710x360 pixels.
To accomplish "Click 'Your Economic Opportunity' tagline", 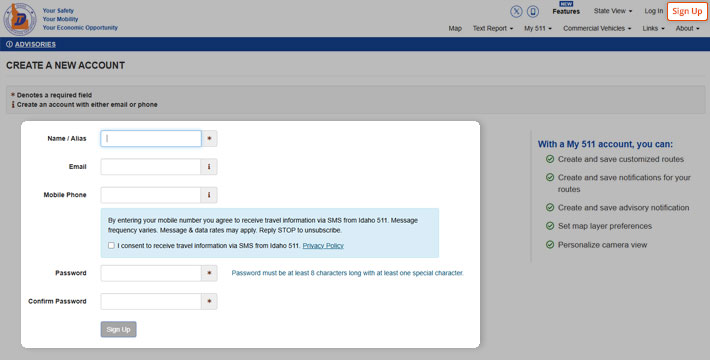I will pyautogui.click(x=80, y=28).
